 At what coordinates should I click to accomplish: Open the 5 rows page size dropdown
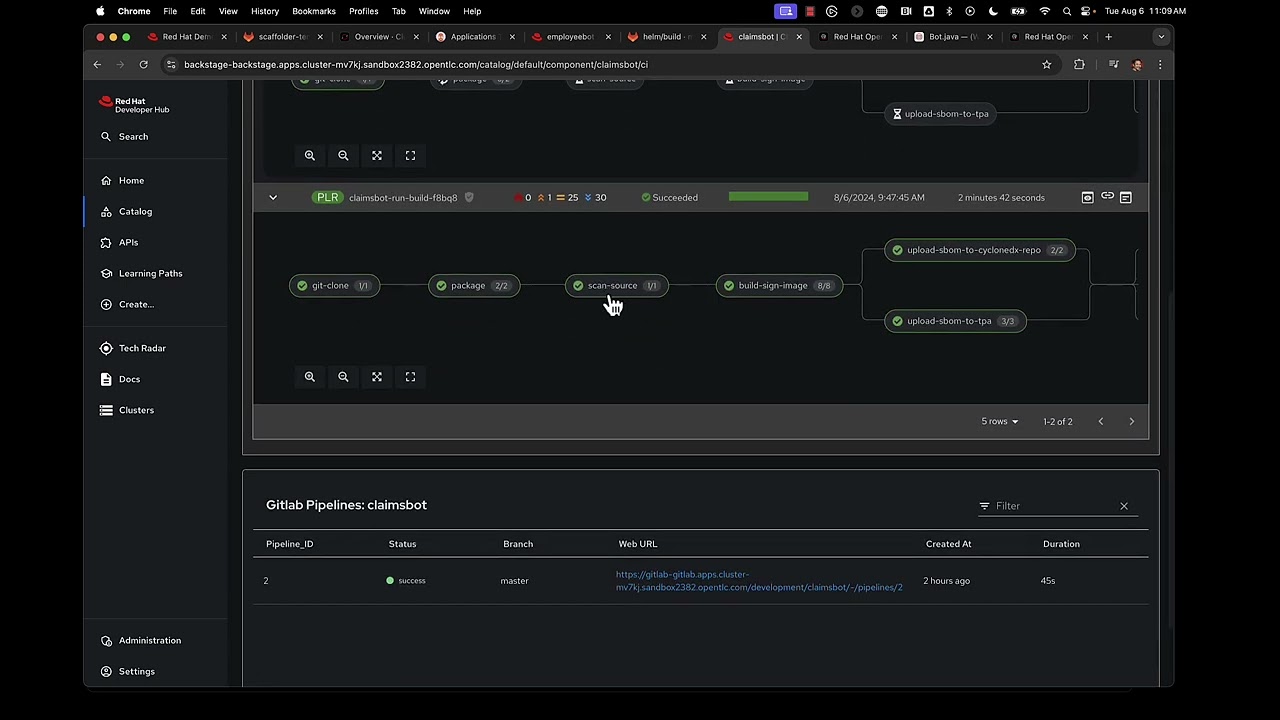click(1000, 421)
